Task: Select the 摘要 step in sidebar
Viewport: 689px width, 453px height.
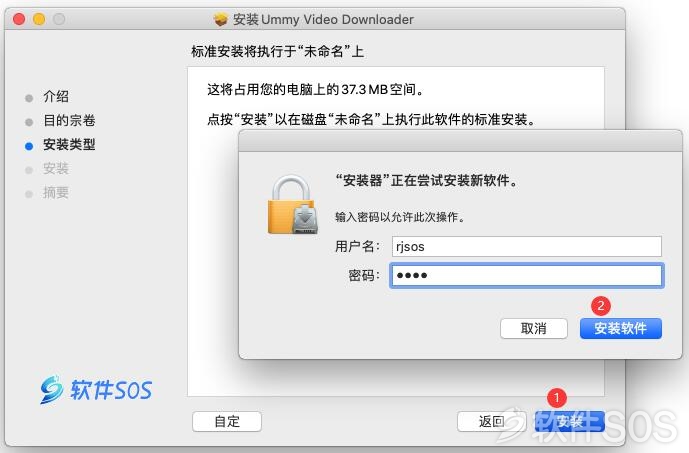Action: pyautogui.click(x=56, y=192)
